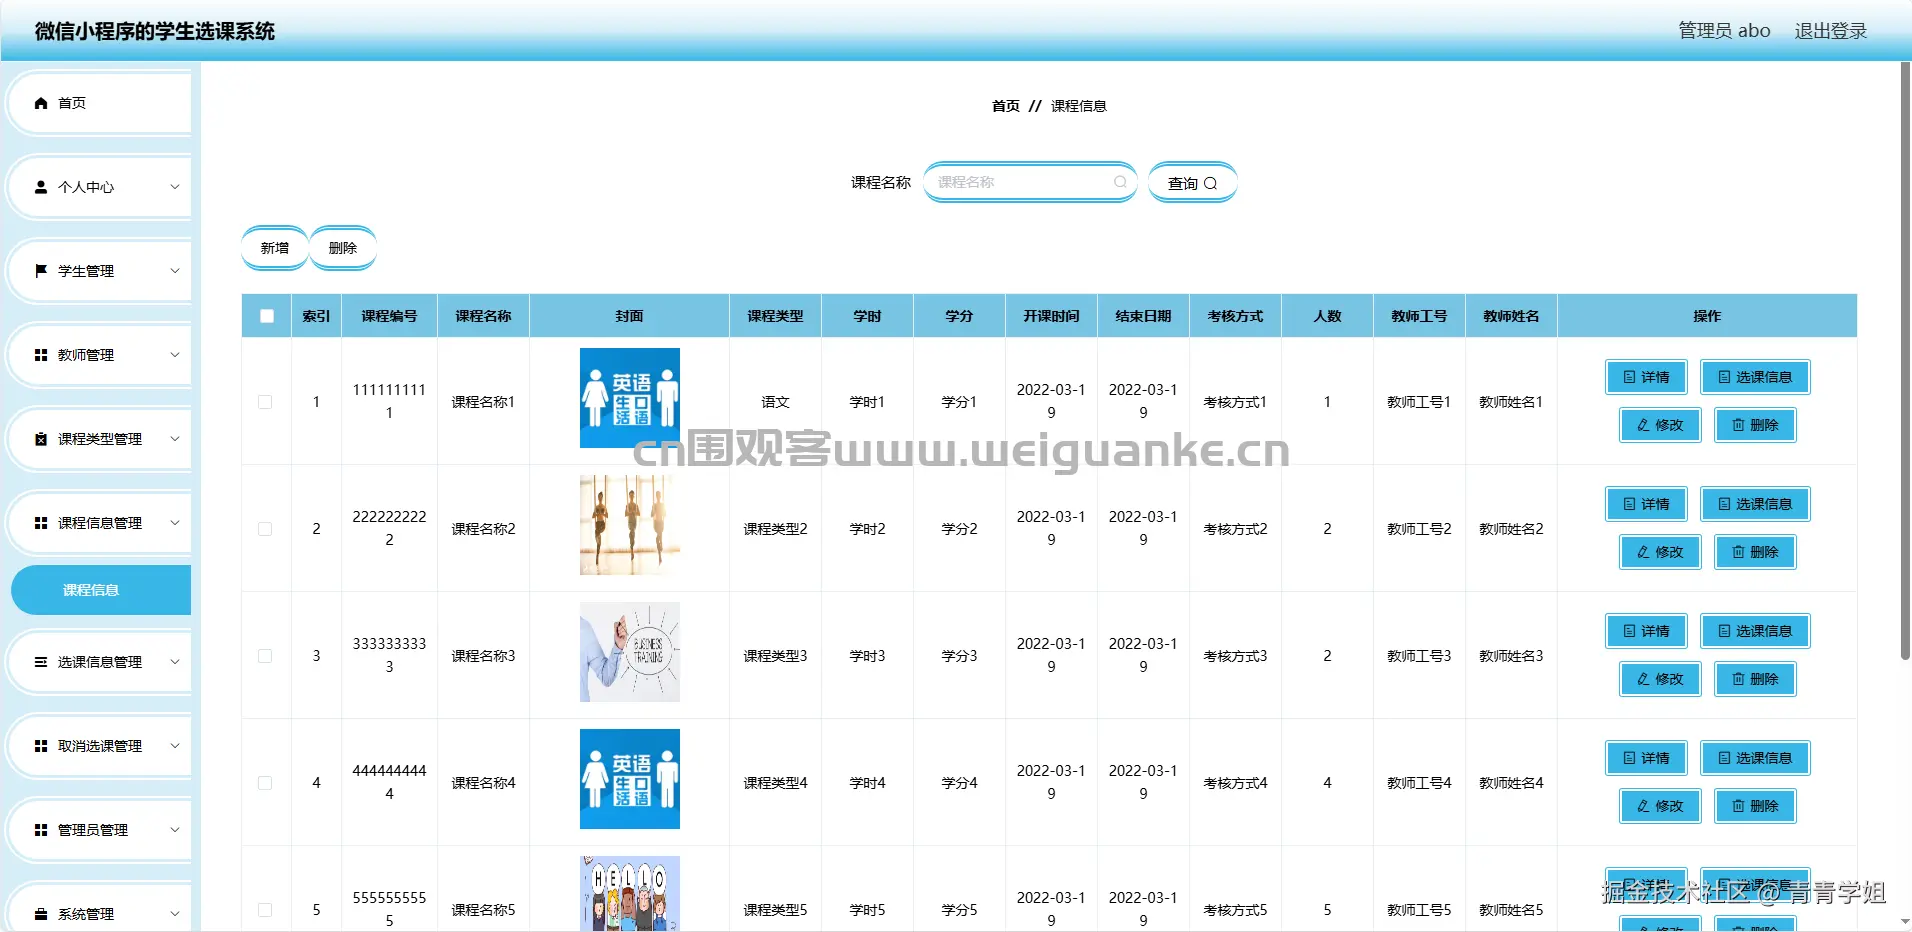
Task: Click the 修改 pencil icon in row 课程名称2
Action: click(x=1643, y=552)
